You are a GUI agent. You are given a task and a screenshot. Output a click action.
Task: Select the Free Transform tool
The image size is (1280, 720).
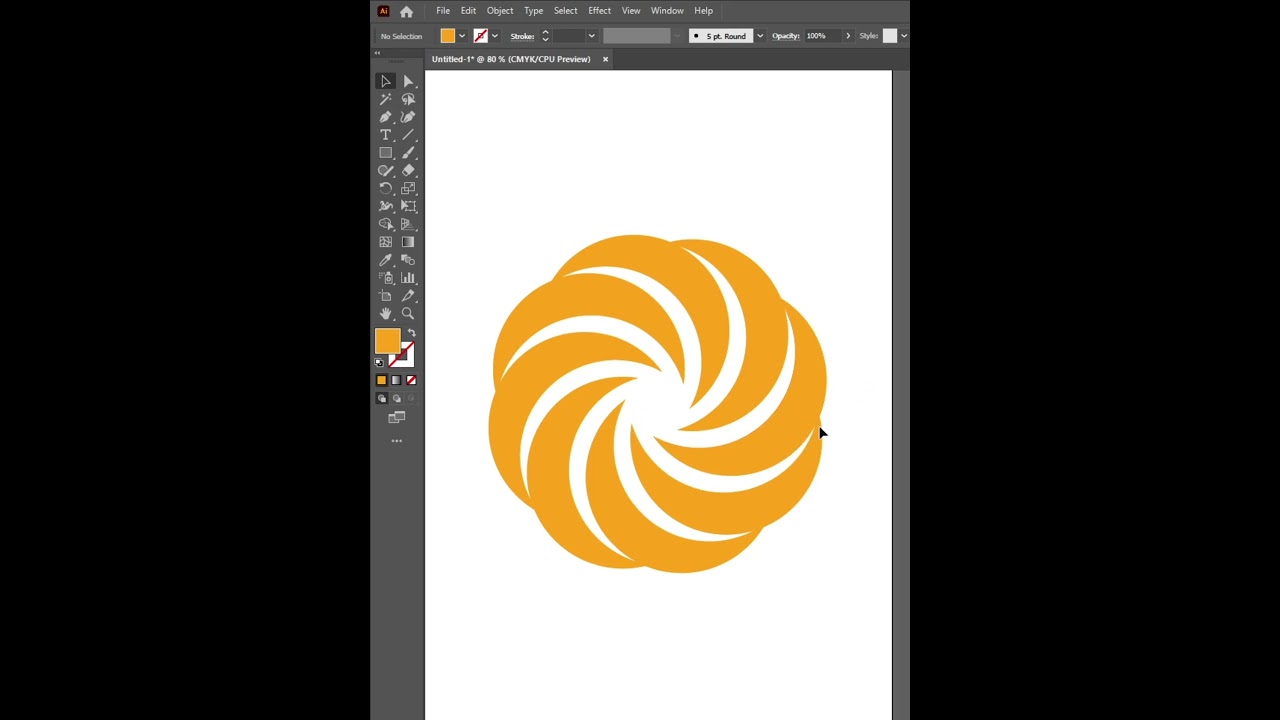click(x=408, y=207)
